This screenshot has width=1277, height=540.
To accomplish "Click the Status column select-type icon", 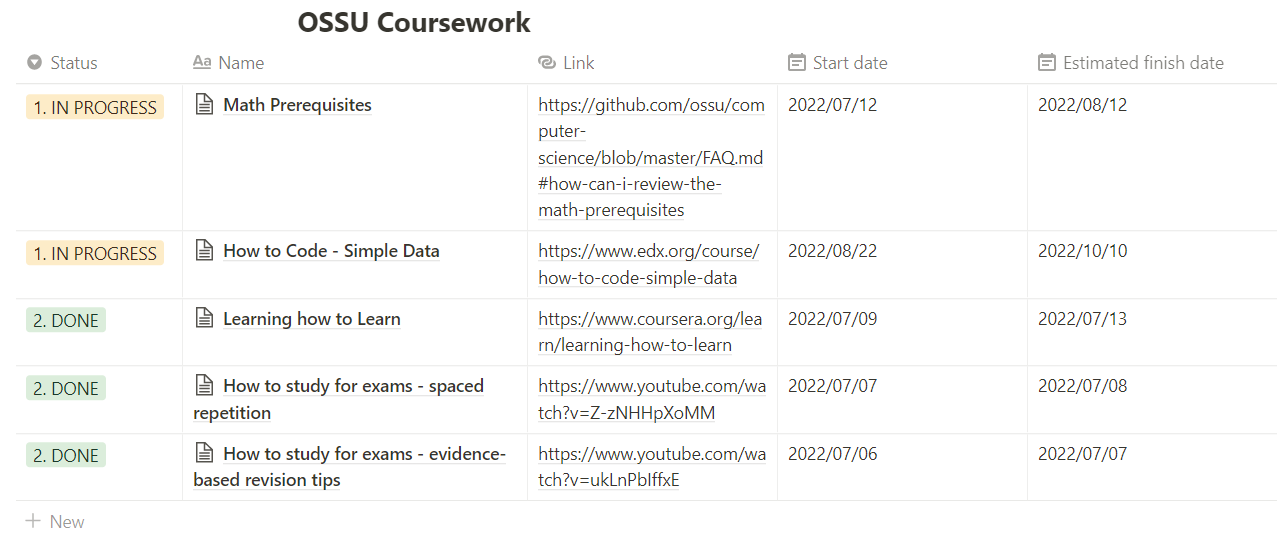I will [x=35, y=63].
